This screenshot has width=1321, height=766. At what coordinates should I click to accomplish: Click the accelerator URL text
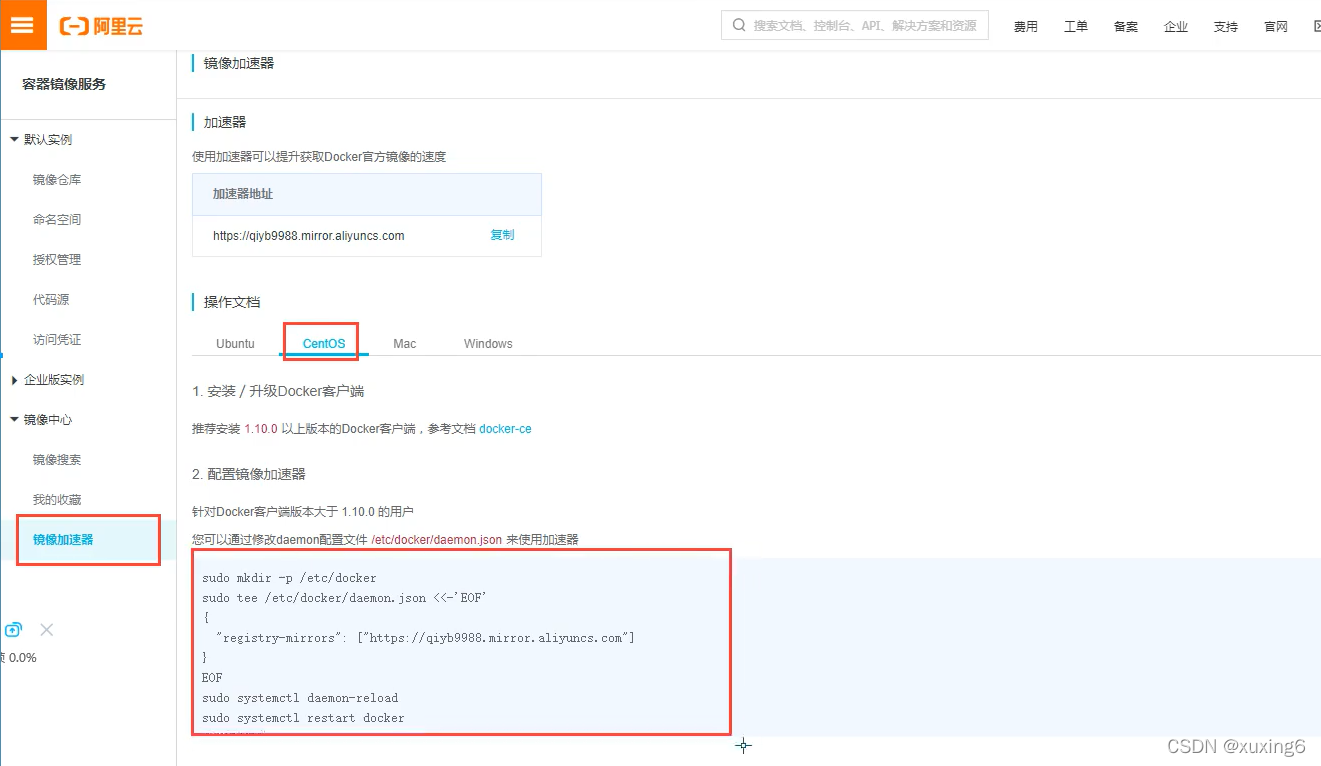click(308, 236)
